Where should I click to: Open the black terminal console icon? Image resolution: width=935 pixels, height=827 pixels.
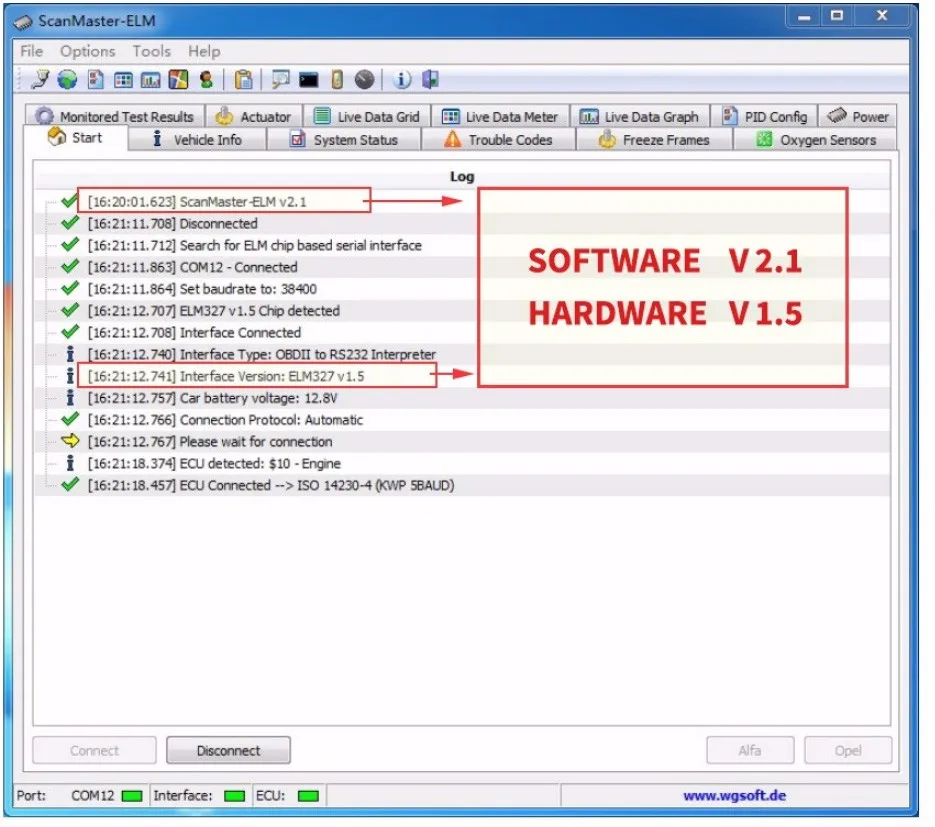(x=308, y=80)
